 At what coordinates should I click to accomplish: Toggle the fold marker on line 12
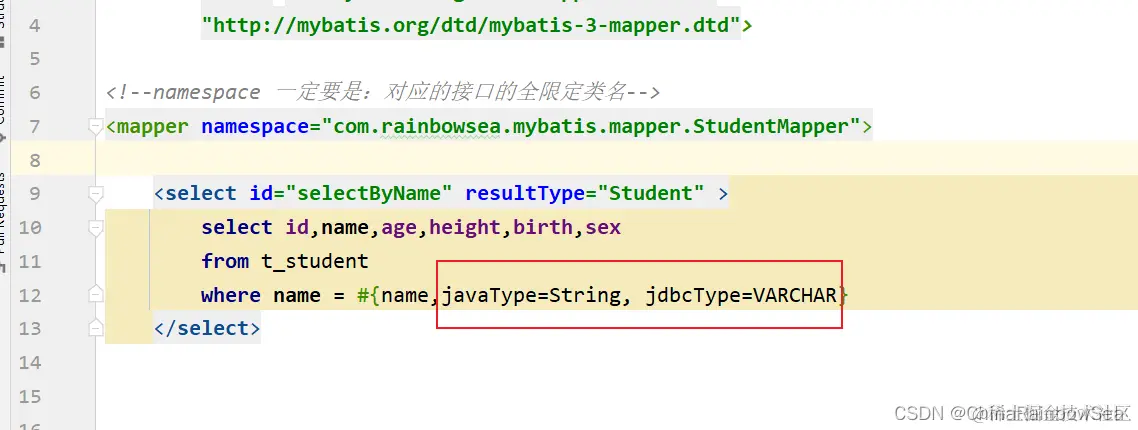point(95,295)
